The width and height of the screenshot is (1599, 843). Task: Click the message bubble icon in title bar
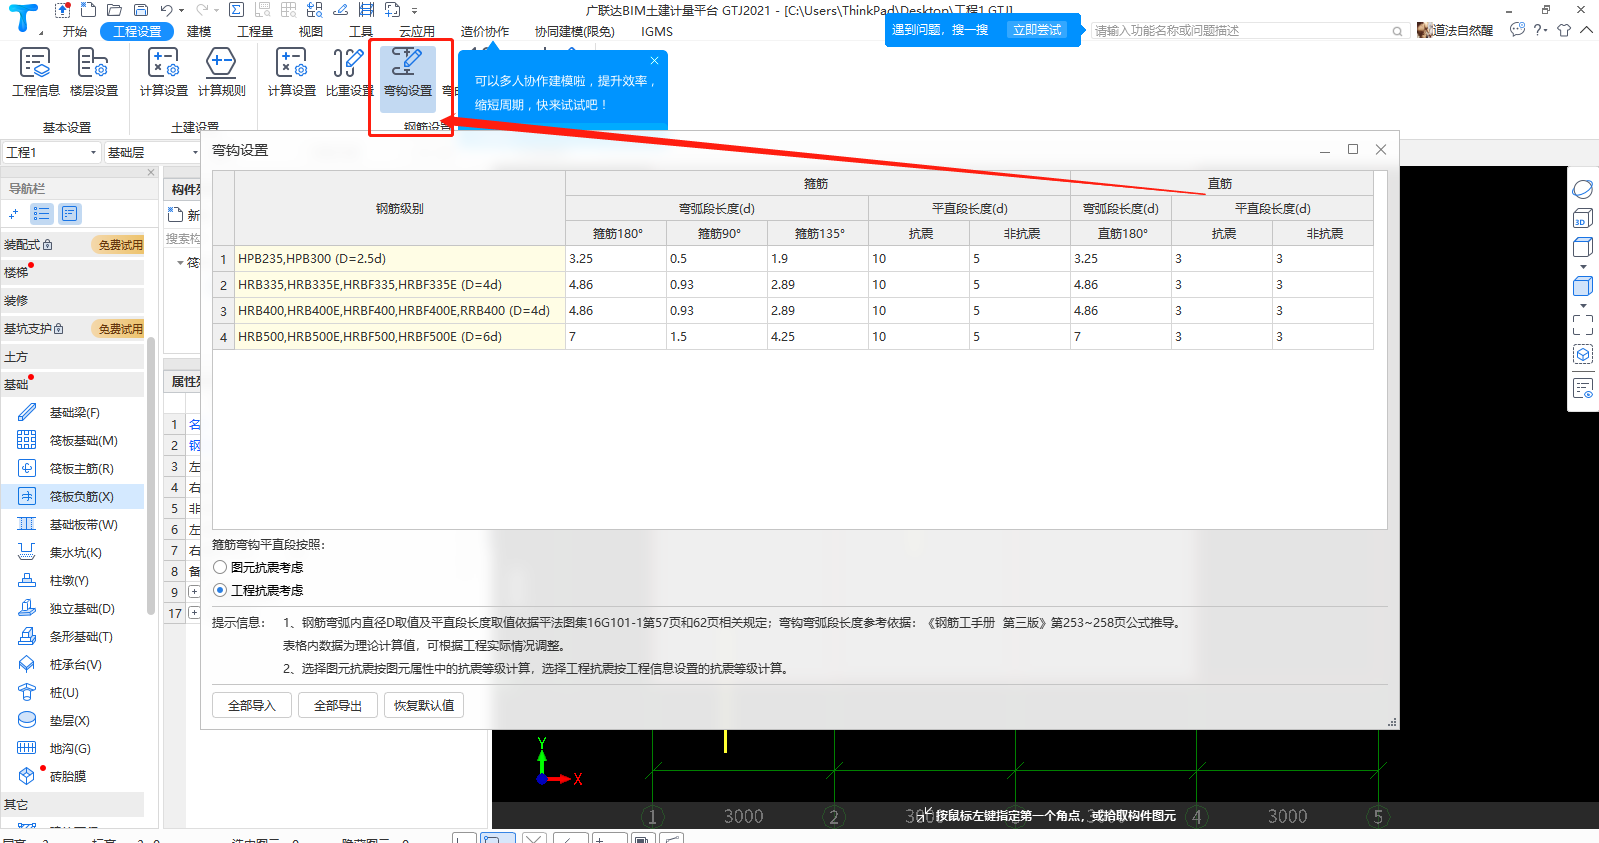click(1517, 30)
